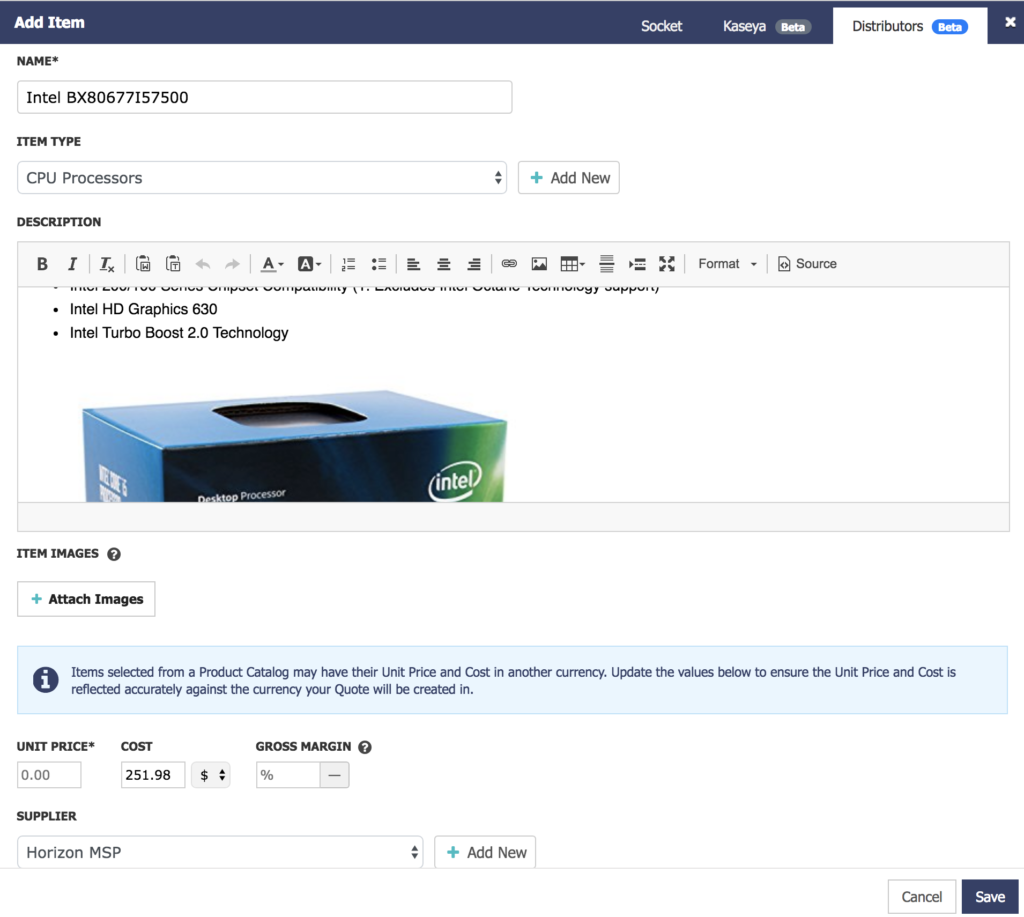The width and height of the screenshot is (1024, 917).
Task: Align text right
Action: tap(474, 264)
